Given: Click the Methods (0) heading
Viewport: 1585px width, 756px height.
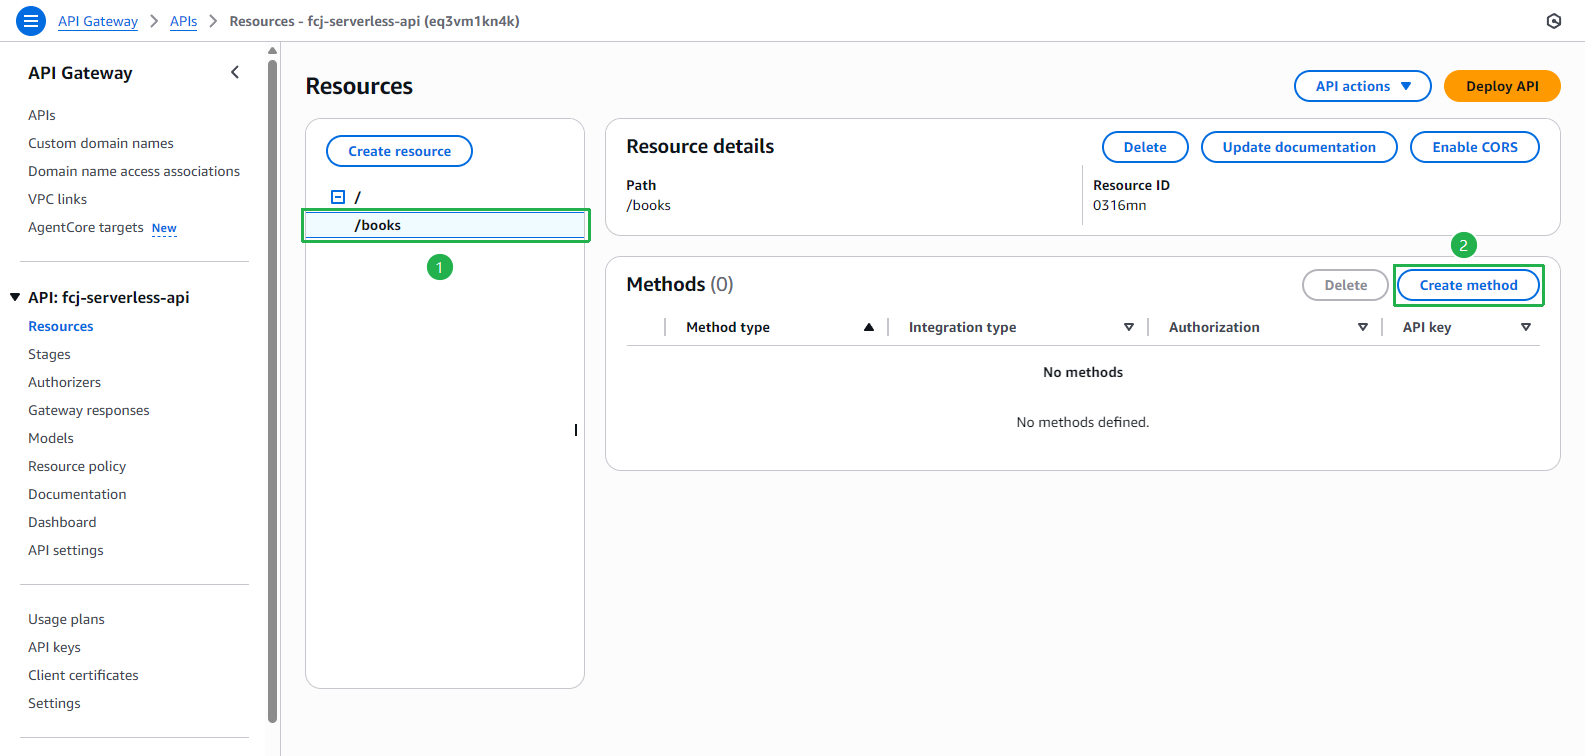Looking at the screenshot, I should click(x=680, y=284).
